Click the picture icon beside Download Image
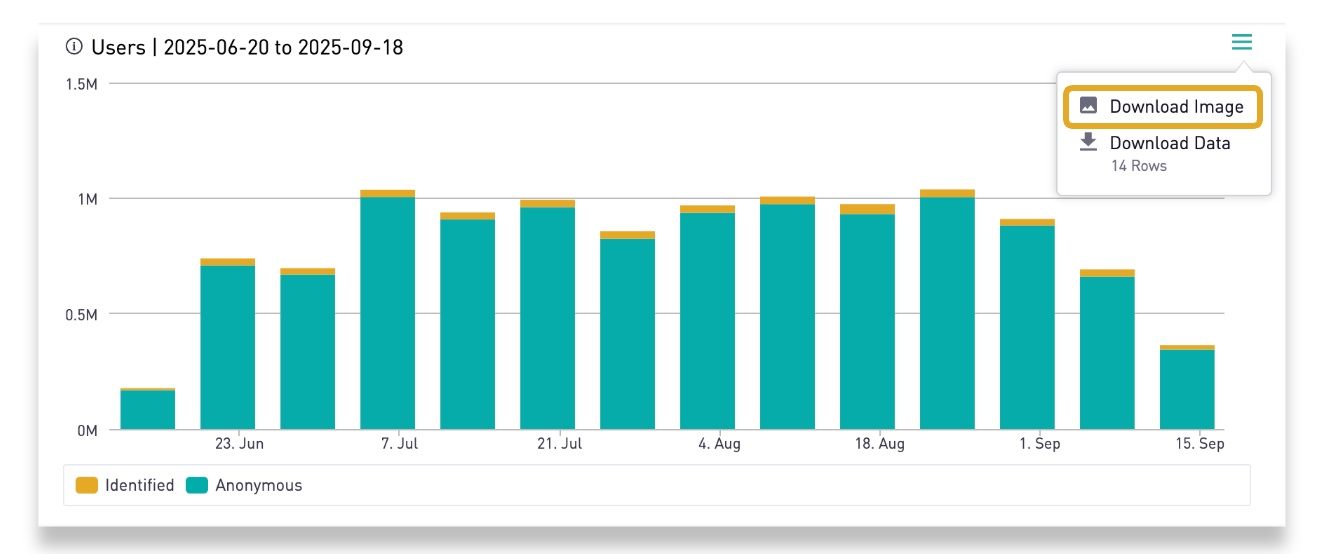Image resolution: width=1322 pixels, height=554 pixels. (x=1088, y=106)
